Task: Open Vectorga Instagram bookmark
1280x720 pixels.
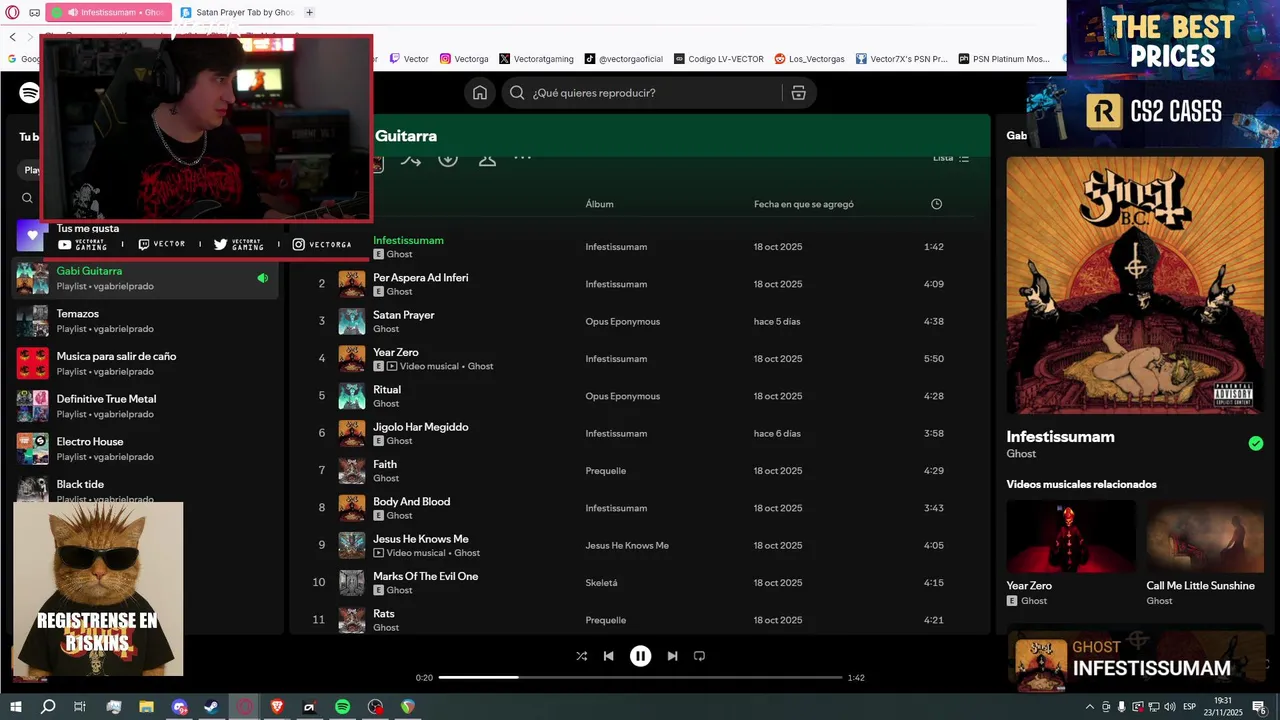Action: coord(464,59)
